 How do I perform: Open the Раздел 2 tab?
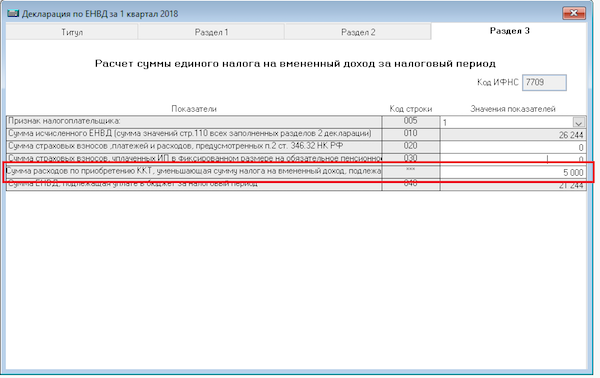[x=358, y=32]
